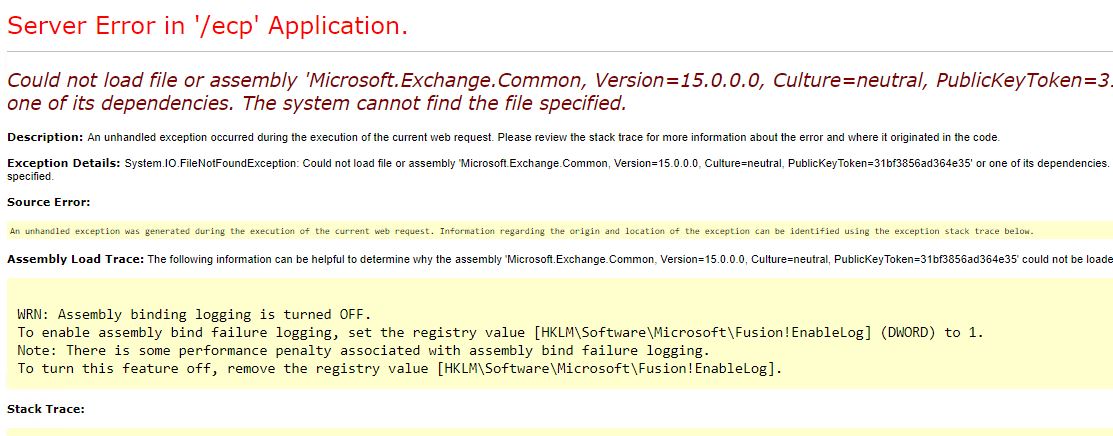Click the bold "Description:" label
Image resolution: width=1113 pixels, height=436 pixels.
(x=45, y=137)
